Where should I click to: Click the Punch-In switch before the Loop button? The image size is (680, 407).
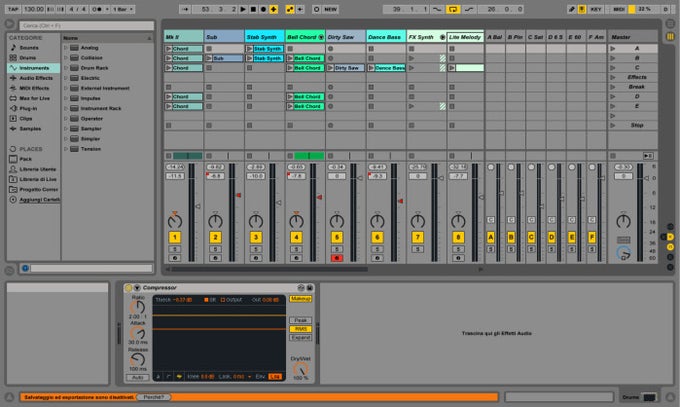(x=437, y=9)
